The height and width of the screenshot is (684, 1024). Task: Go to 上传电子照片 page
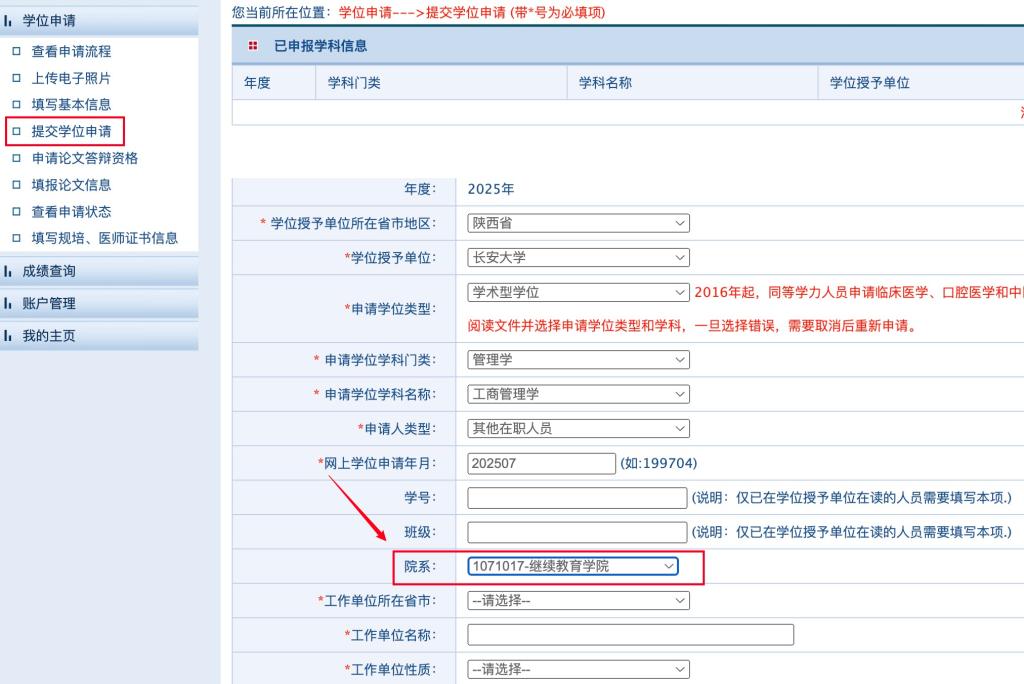[71, 78]
